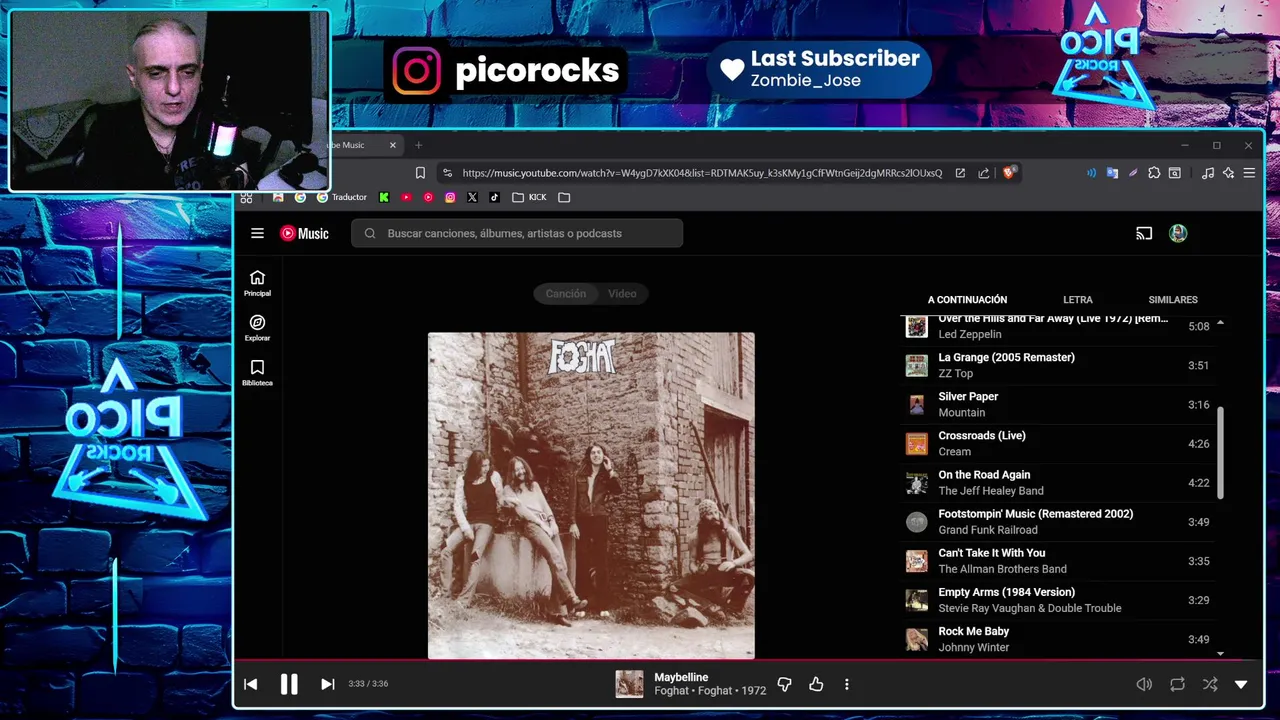
Task: Play Empty Arms (1984 Version)
Action: point(1057,600)
